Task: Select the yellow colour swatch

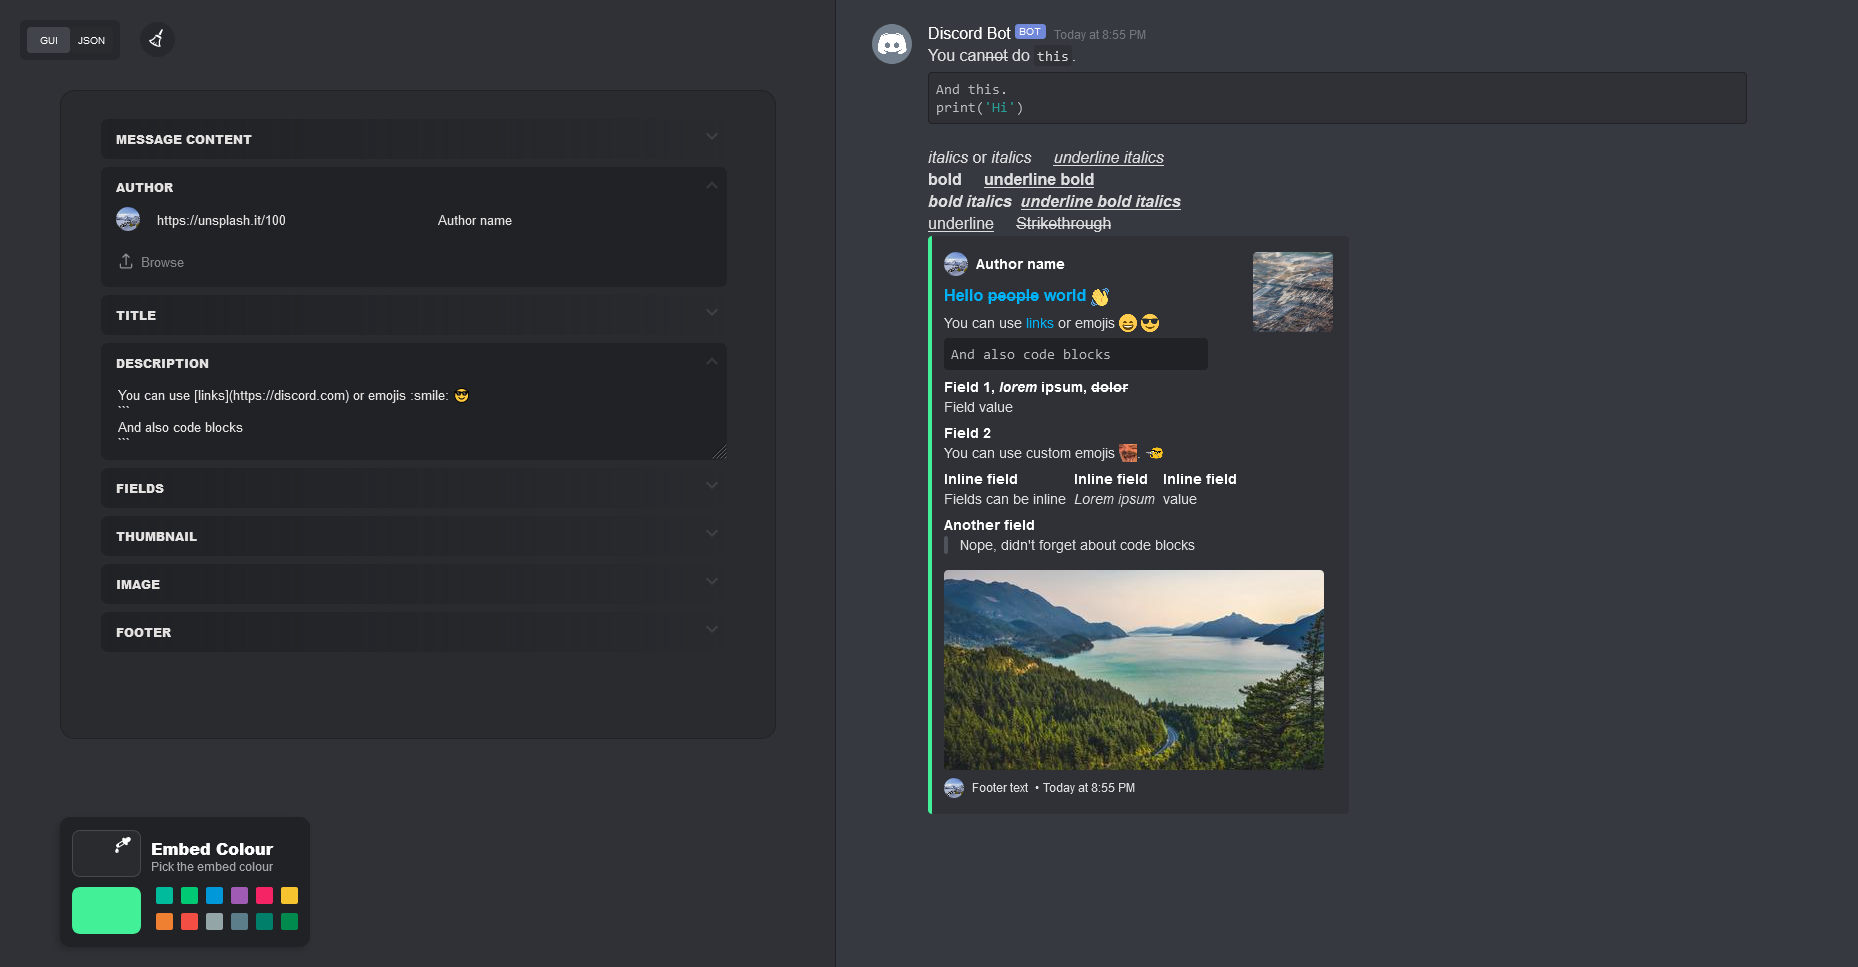Action: [289, 895]
